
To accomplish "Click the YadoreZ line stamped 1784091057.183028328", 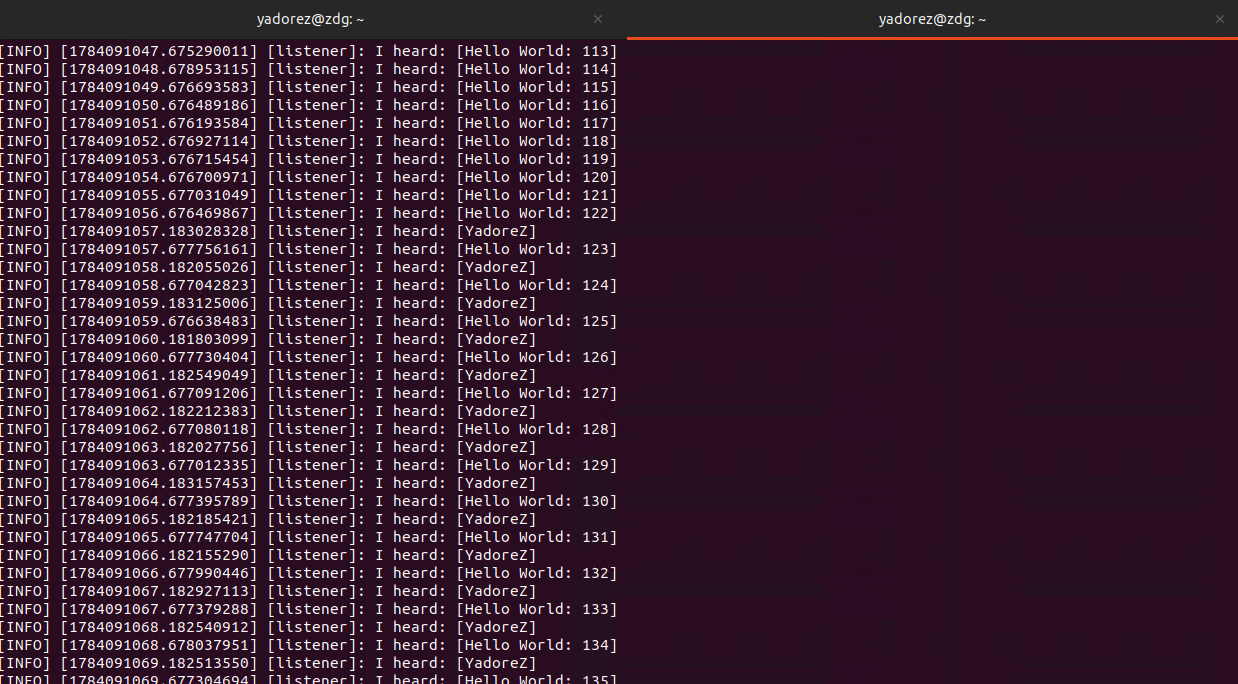I will [x=268, y=231].
